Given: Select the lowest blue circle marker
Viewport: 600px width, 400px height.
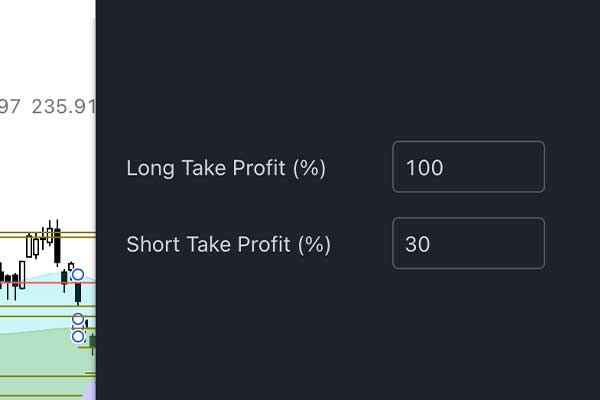Looking at the screenshot, I should click(x=78, y=336).
